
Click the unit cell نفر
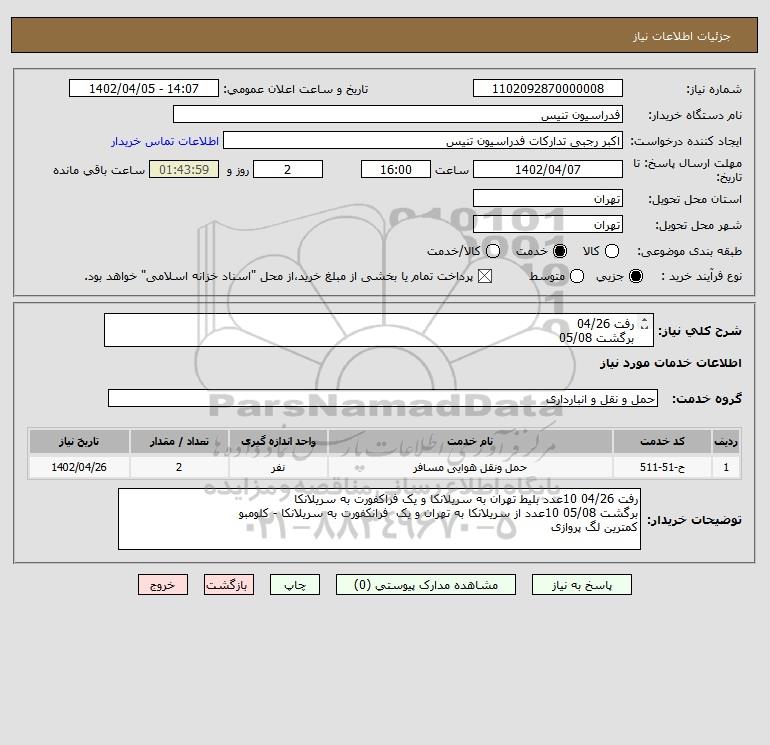(278, 467)
